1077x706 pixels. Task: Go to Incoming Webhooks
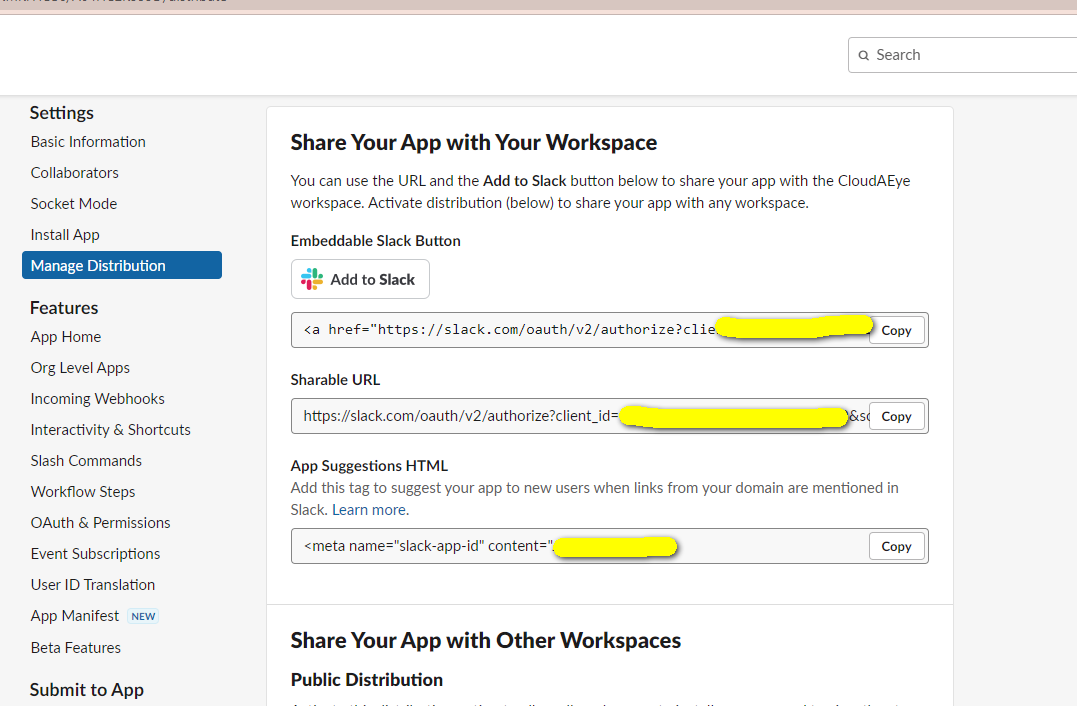[x=98, y=398]
